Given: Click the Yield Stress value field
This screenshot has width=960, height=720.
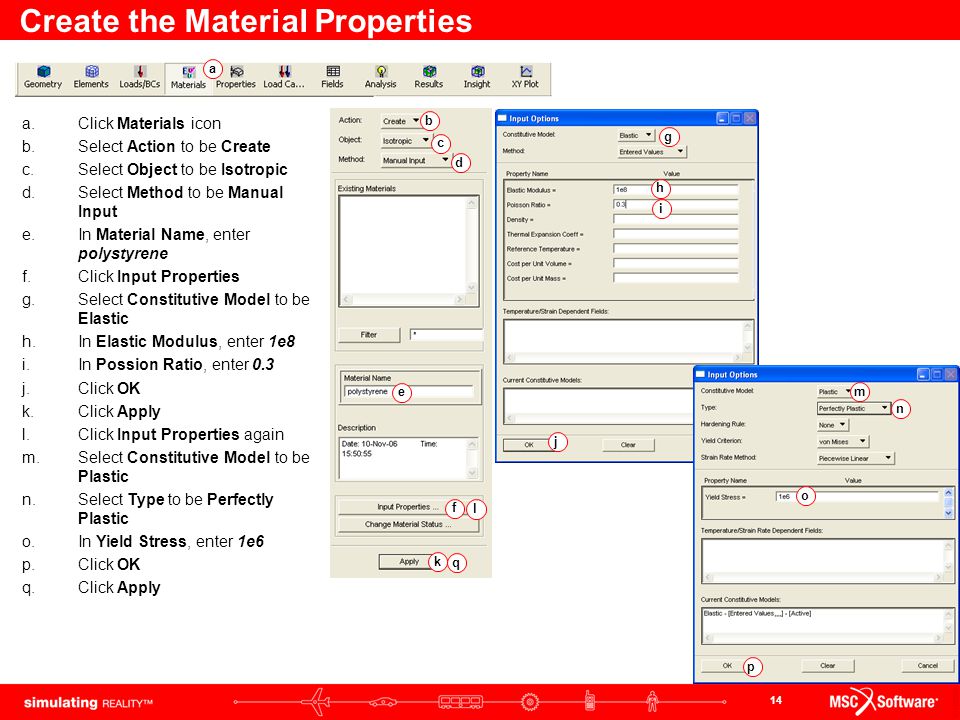Looking at the screenshot, I should coord(857,497).
